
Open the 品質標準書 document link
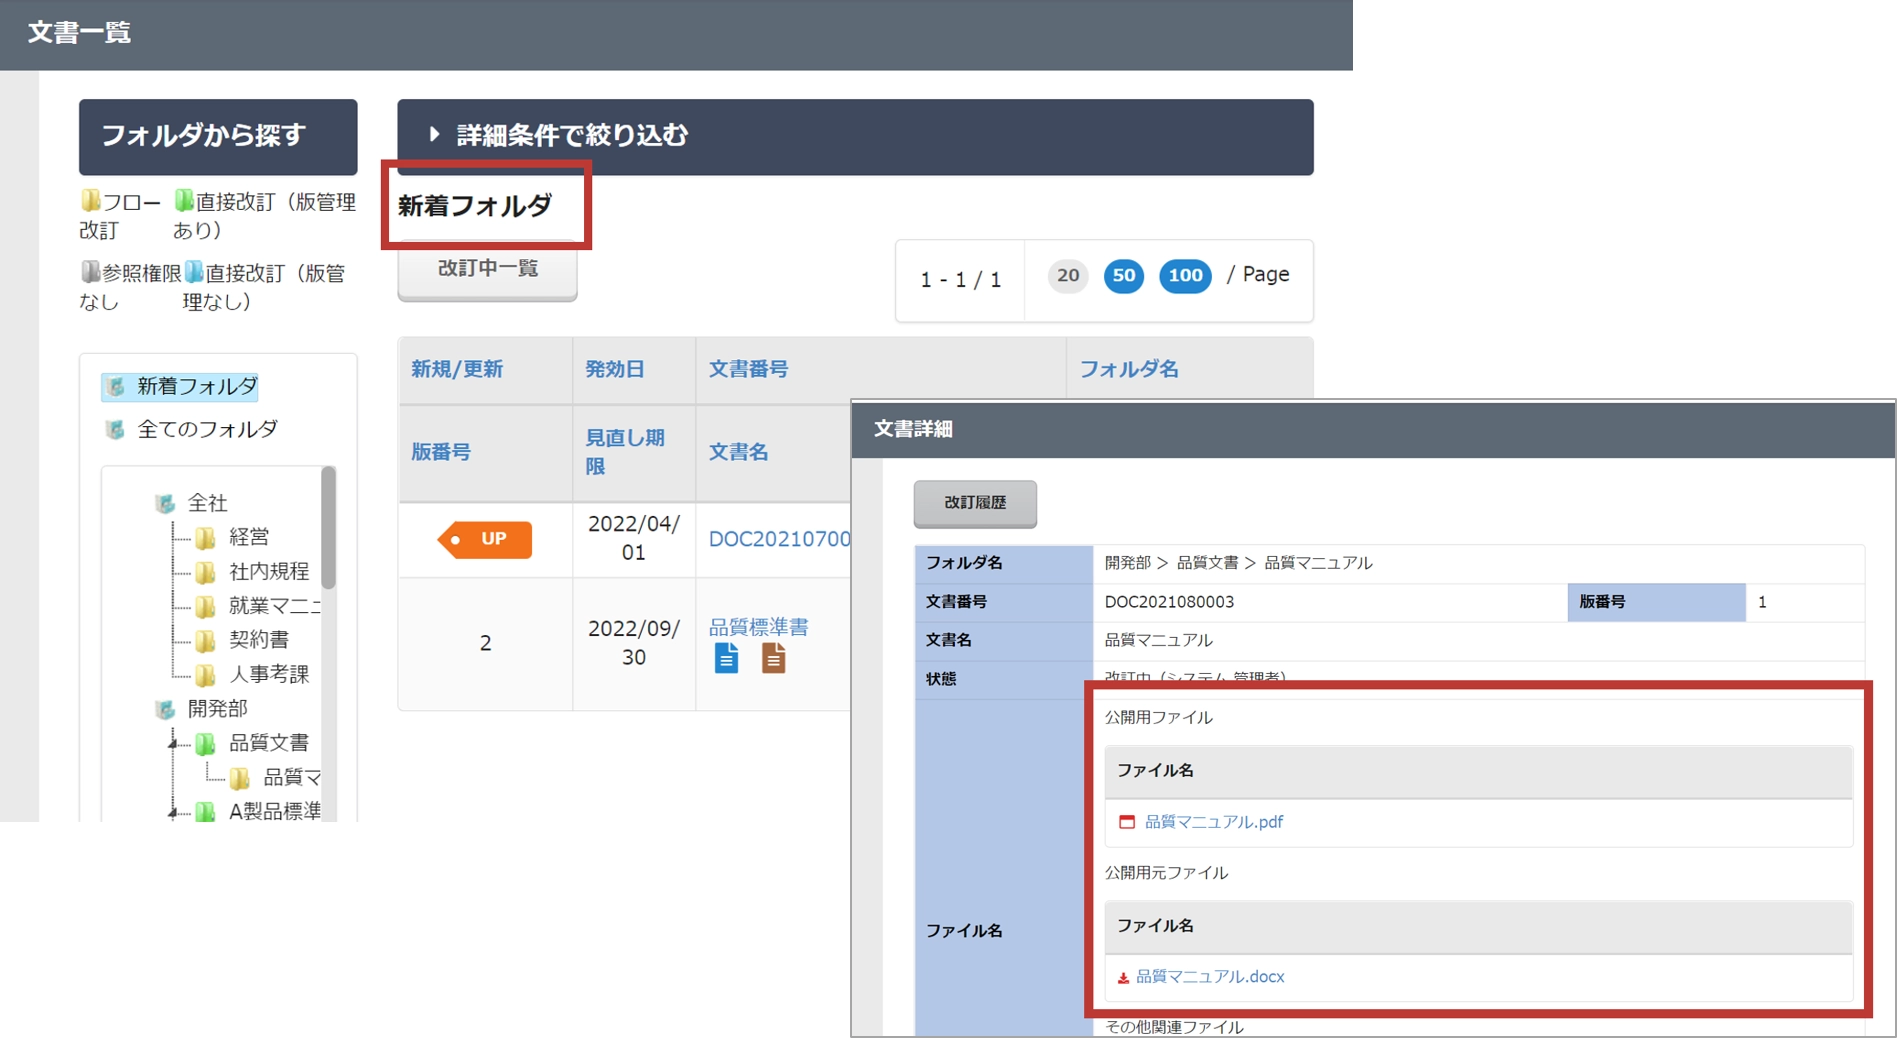[758, 627]
